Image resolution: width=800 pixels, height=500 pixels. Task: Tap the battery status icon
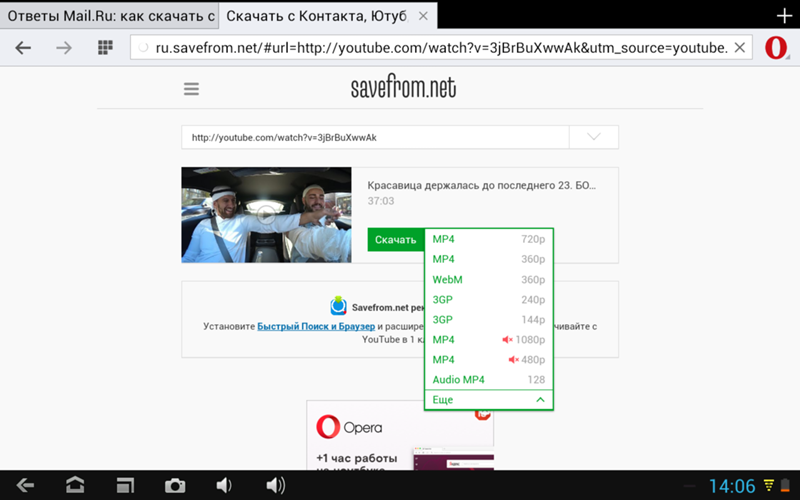tap(785, 485)
